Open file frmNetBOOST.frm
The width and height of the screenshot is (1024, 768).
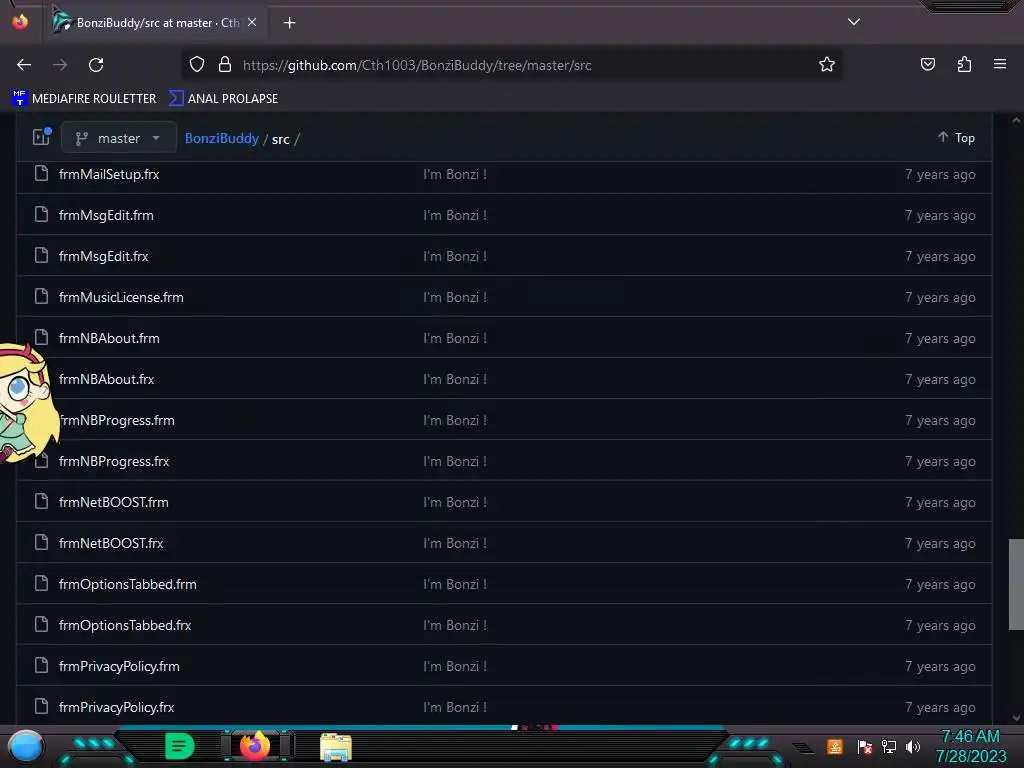tap(114, 502)
